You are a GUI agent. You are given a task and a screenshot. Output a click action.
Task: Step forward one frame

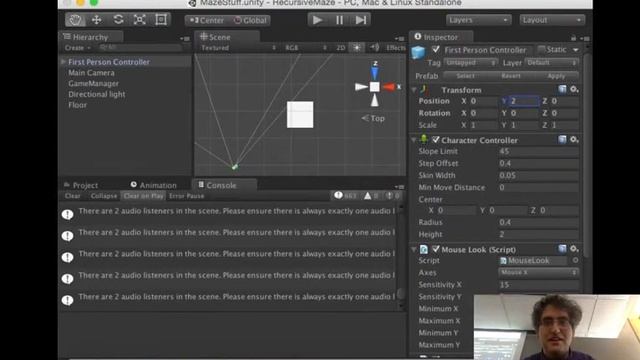pos(361,20)
